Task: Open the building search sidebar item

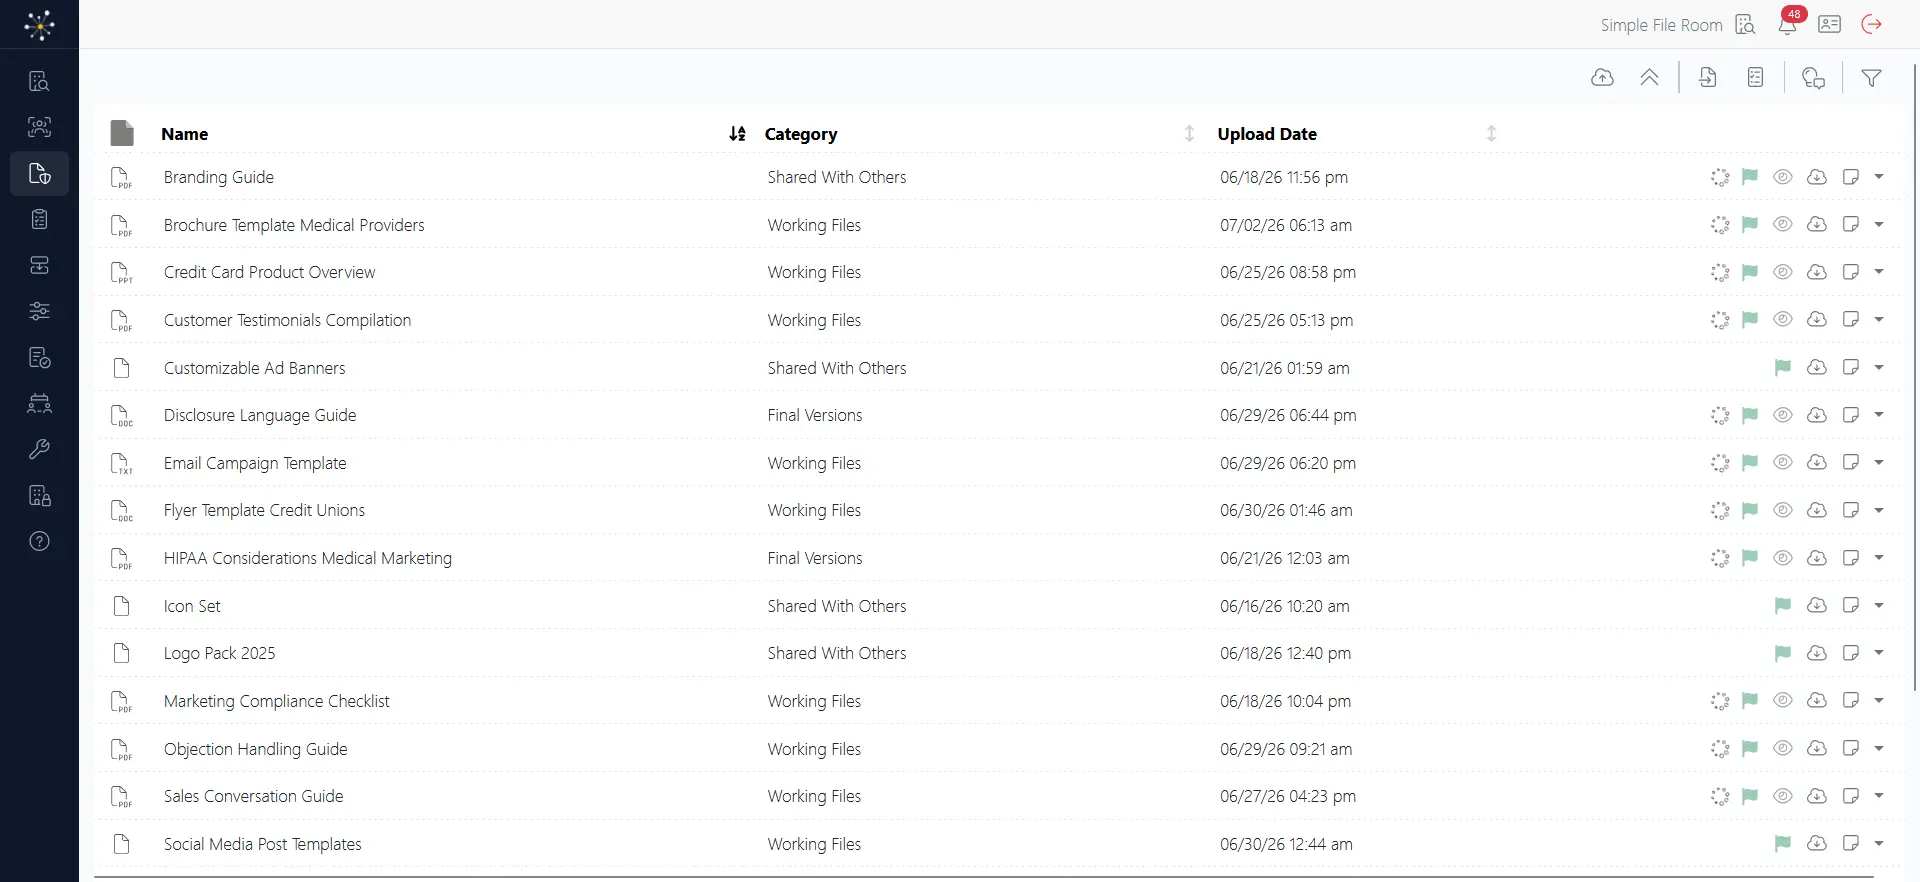Action: tap(39, 81)
